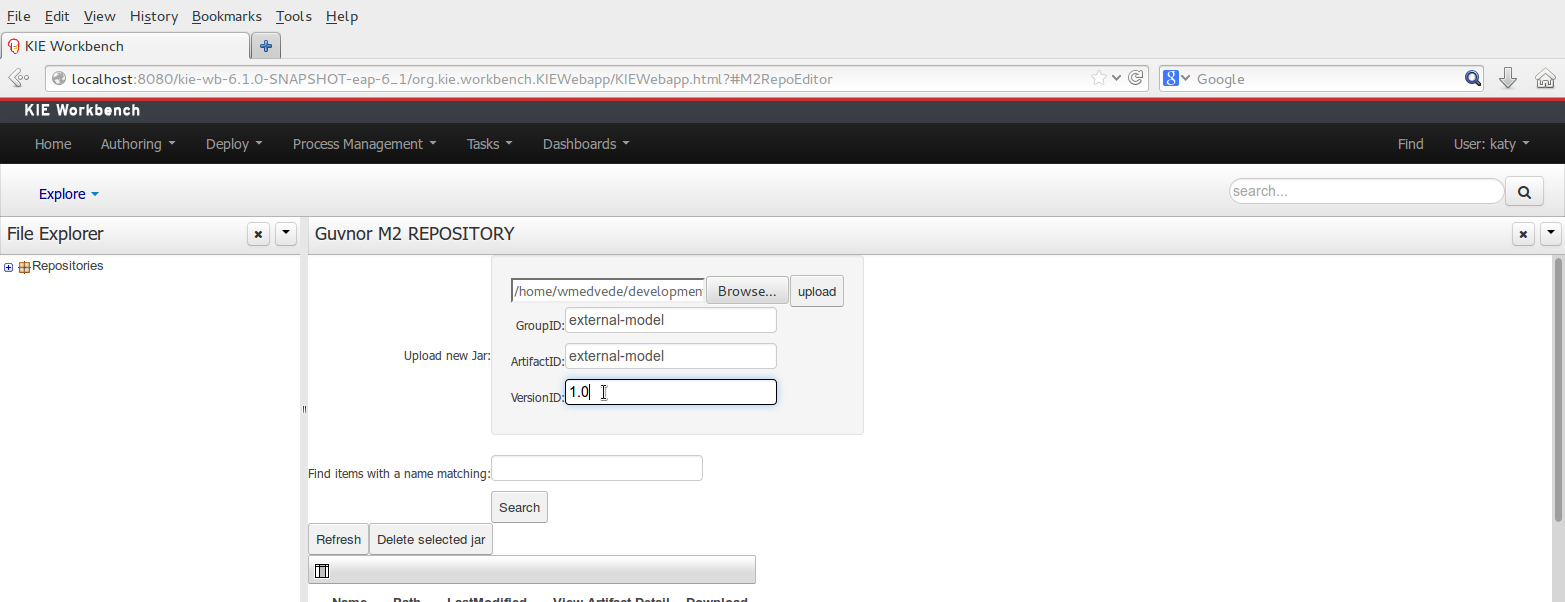Open the Dashboards menu

point(586,144)
